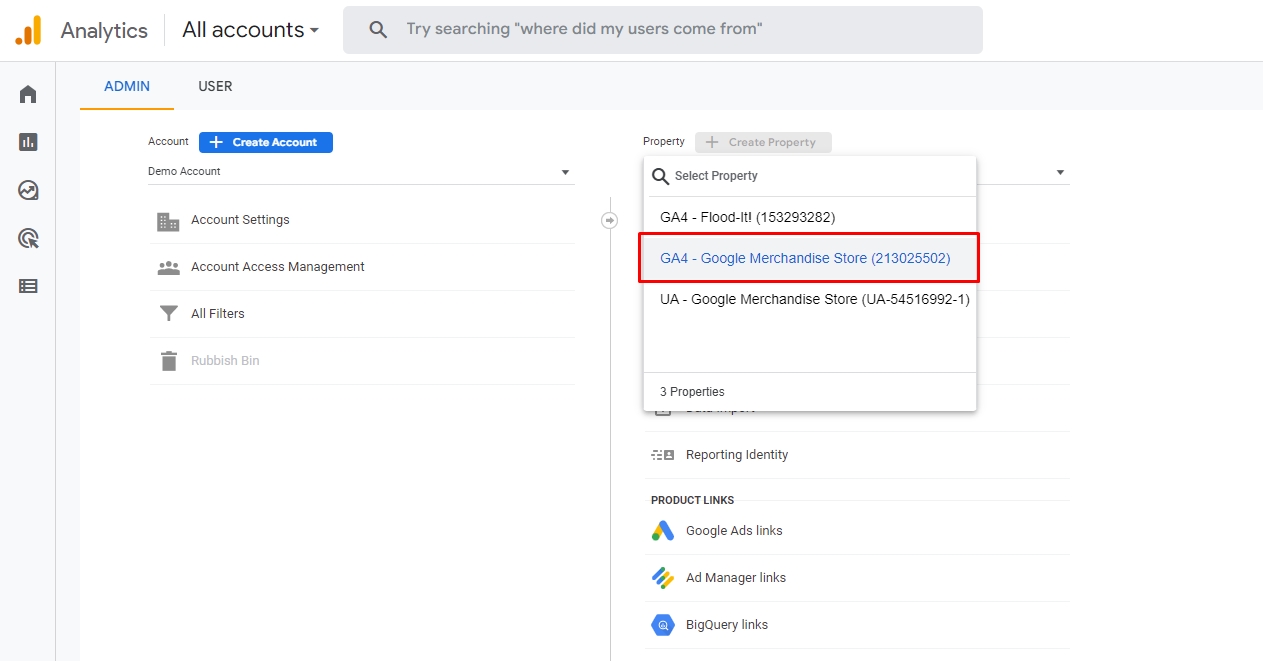
Task: Open the Reports bar chart sidebar icon
Action: tap(28, 142)
